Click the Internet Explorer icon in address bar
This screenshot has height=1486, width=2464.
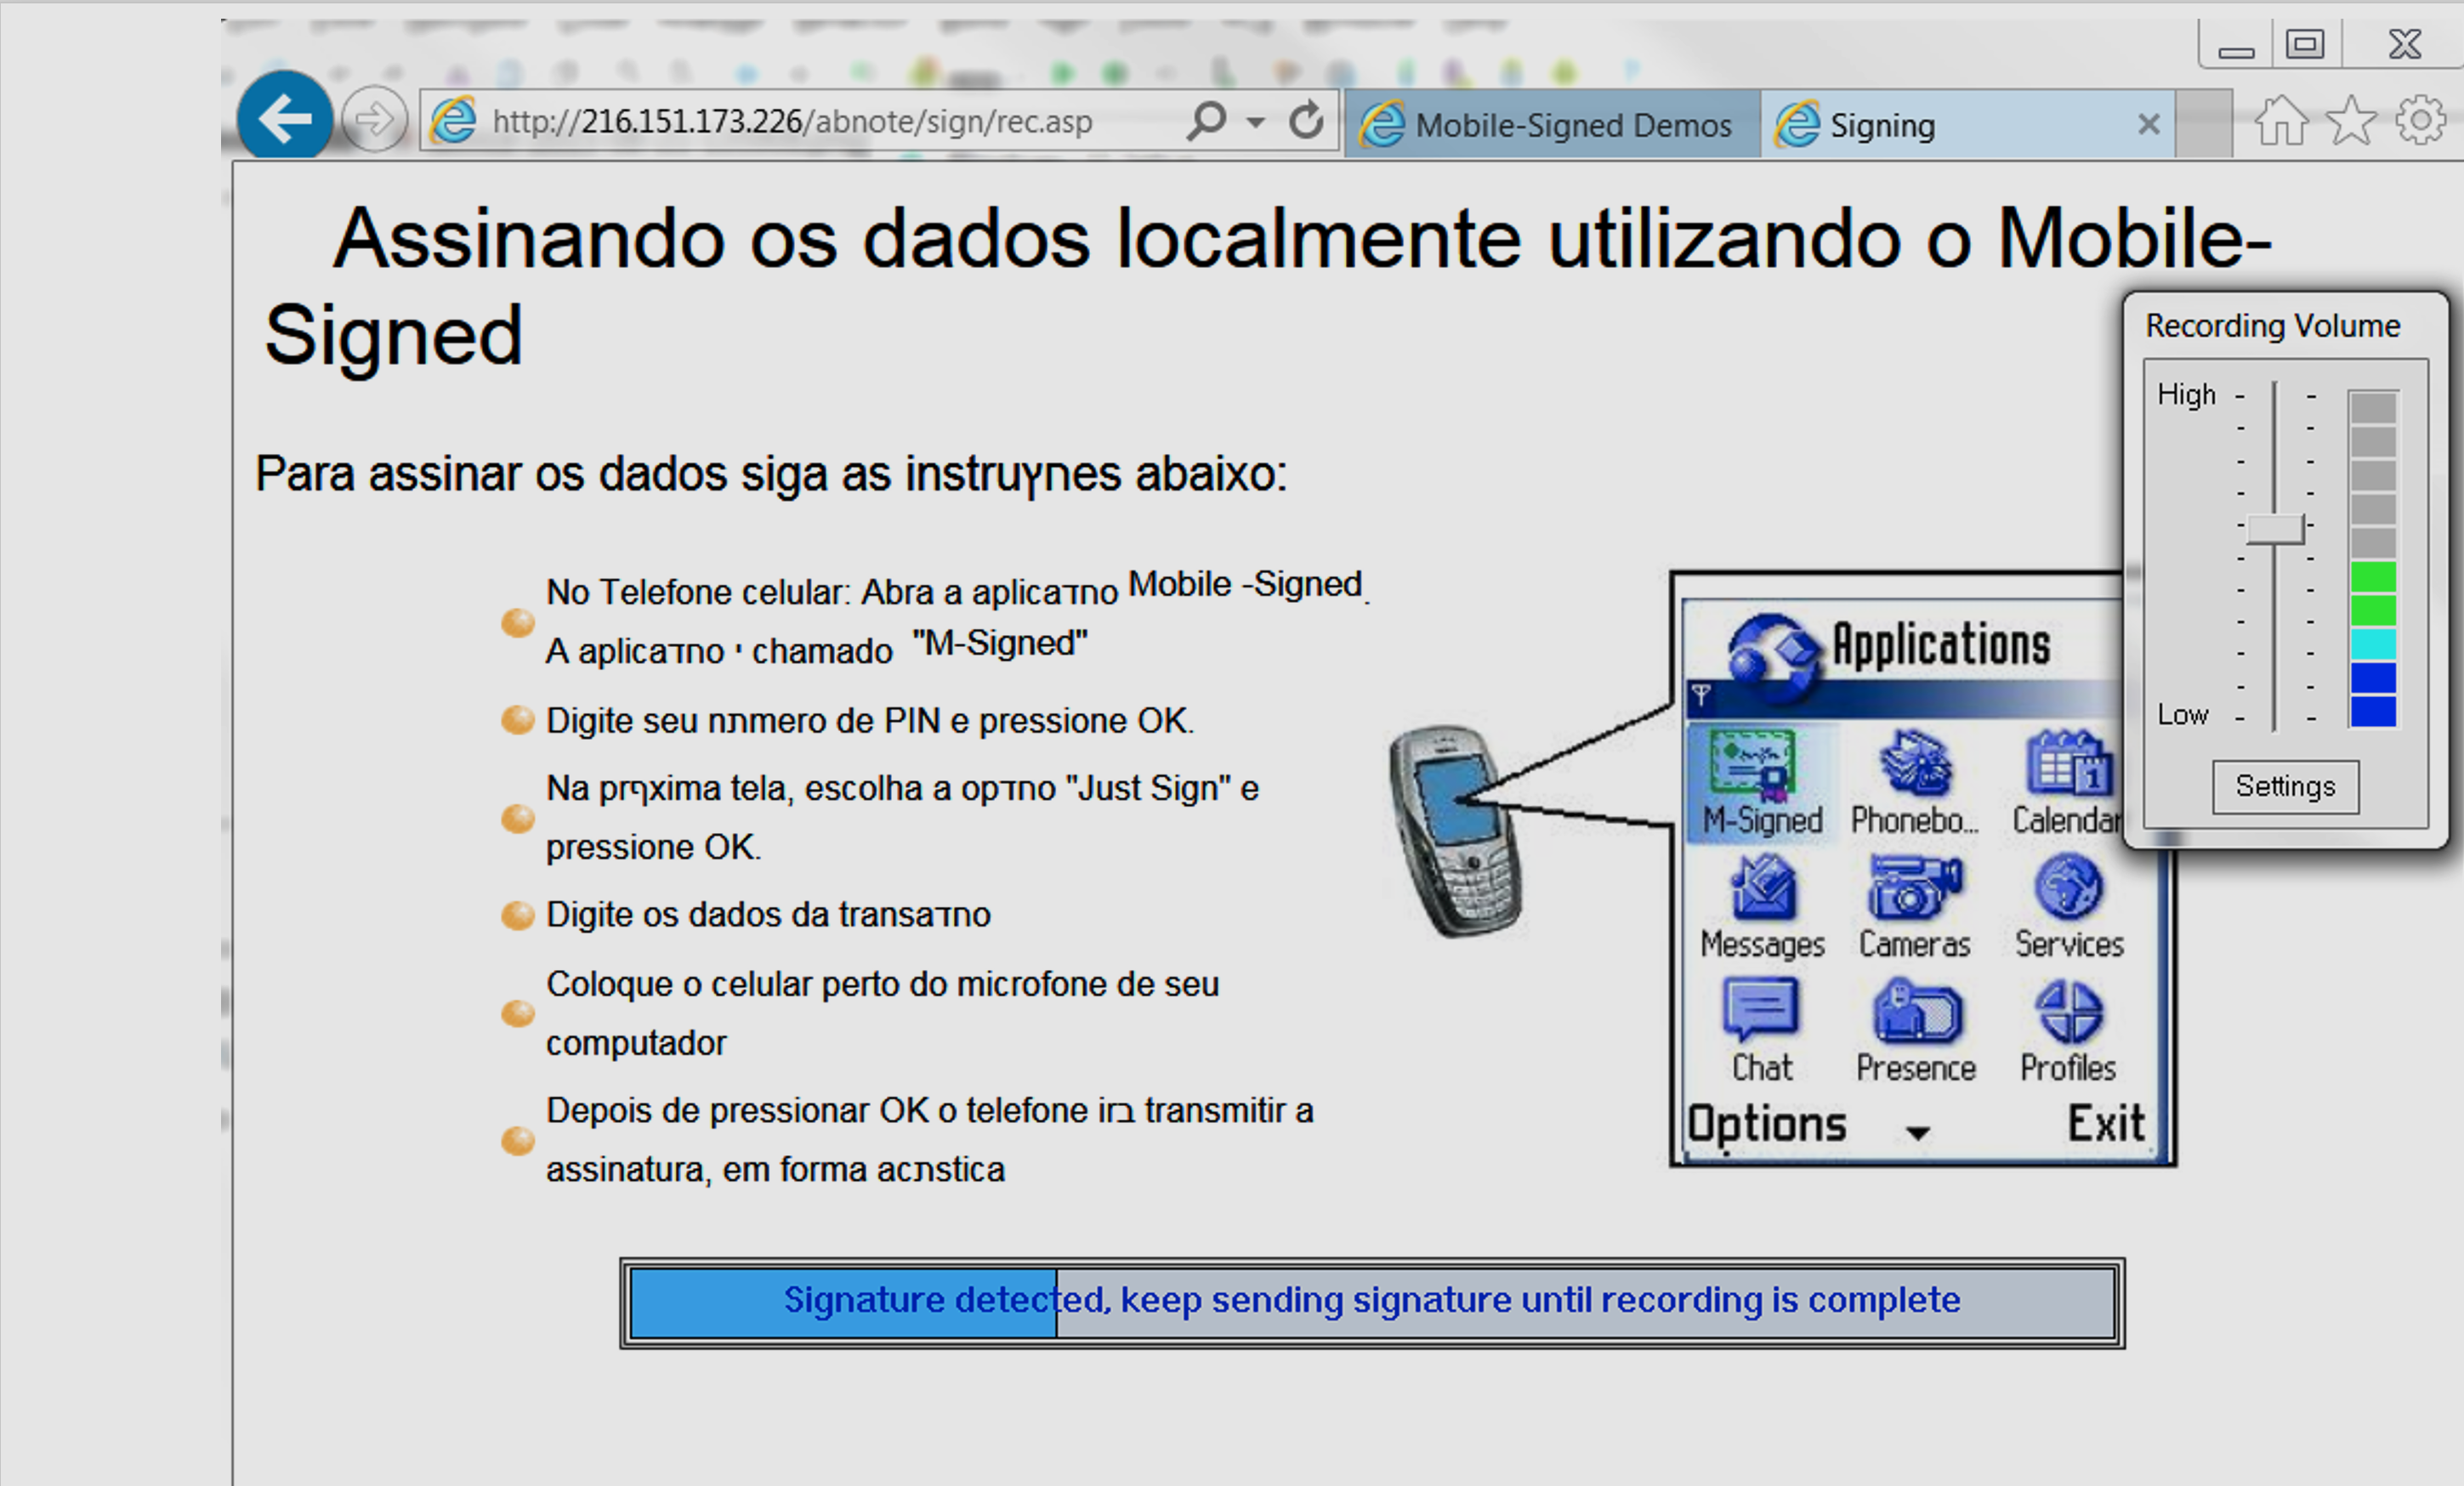pyautogui.click(x=454, y=121)
